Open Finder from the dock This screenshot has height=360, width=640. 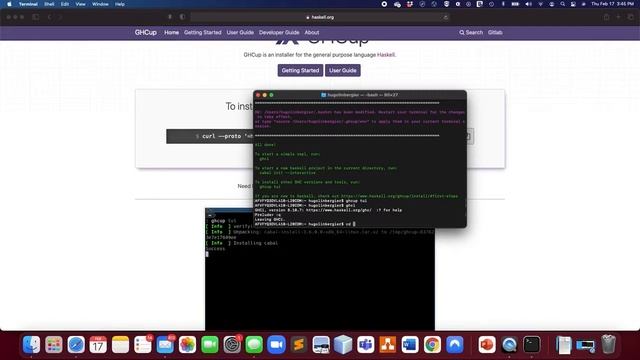[x=31, y=345]
